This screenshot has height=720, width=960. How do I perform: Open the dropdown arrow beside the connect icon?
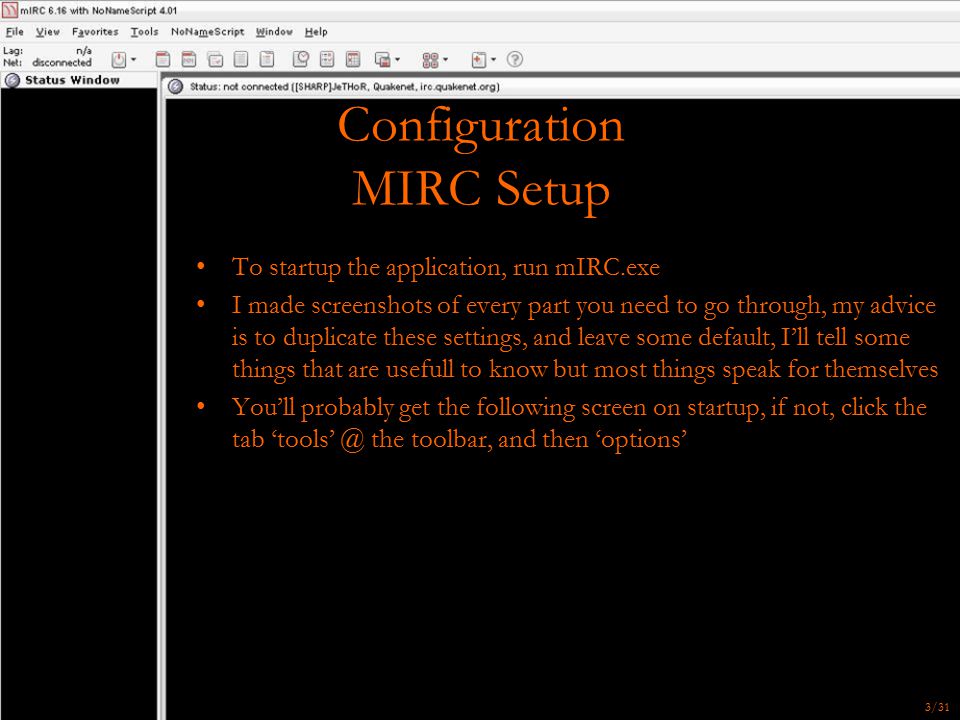[133, 59]
